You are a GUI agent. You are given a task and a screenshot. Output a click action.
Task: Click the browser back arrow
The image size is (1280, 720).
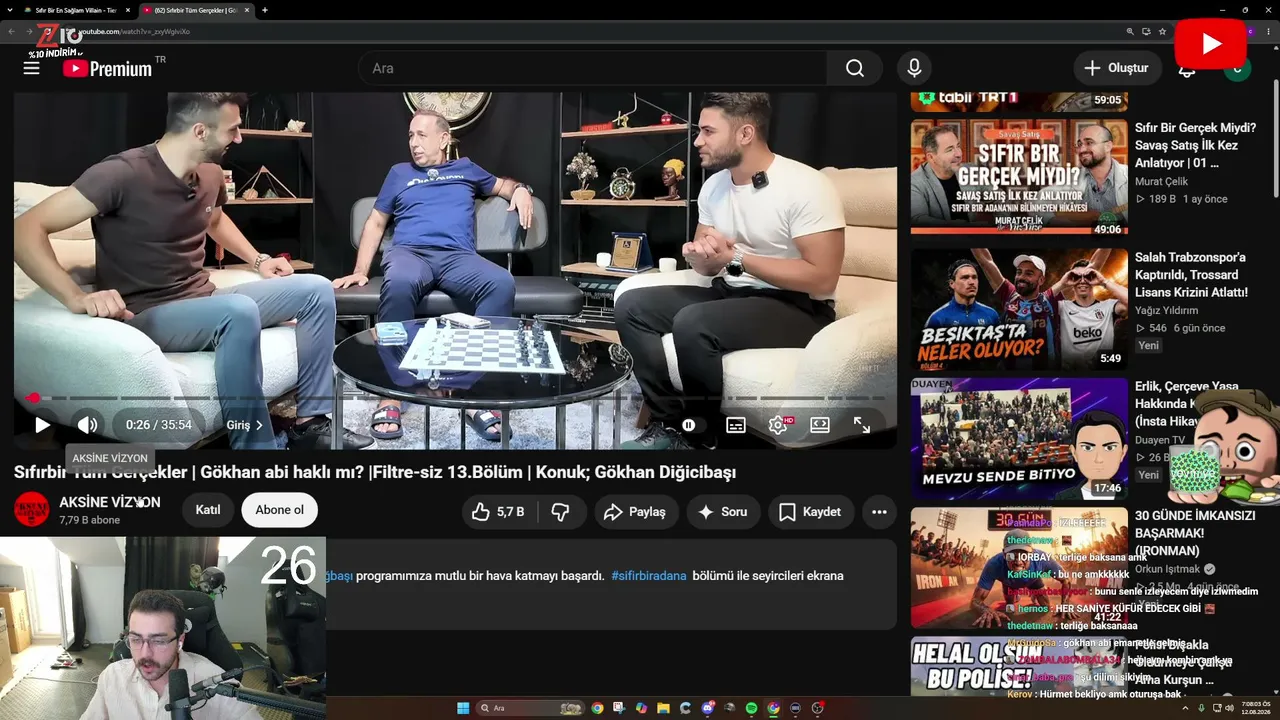pyautogui.click(x=12, y=31)
